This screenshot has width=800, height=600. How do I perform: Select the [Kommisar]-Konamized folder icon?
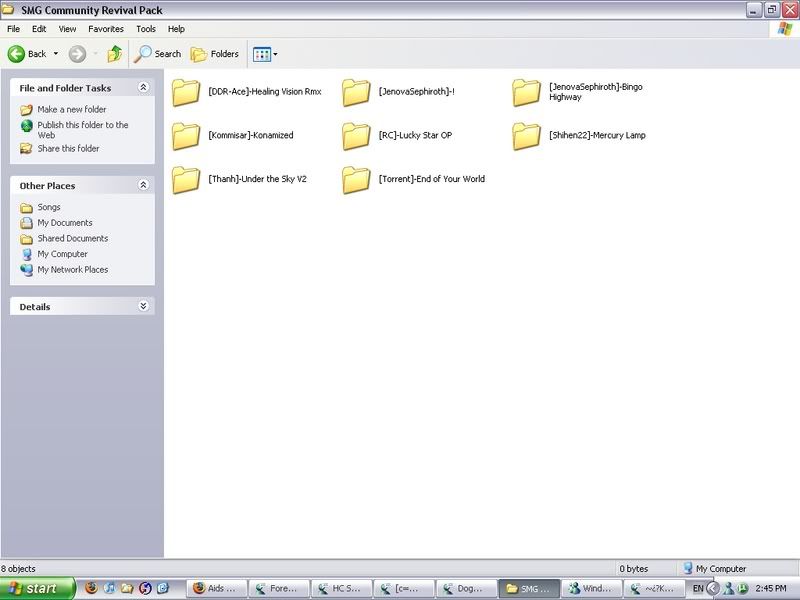click(186, 136)
